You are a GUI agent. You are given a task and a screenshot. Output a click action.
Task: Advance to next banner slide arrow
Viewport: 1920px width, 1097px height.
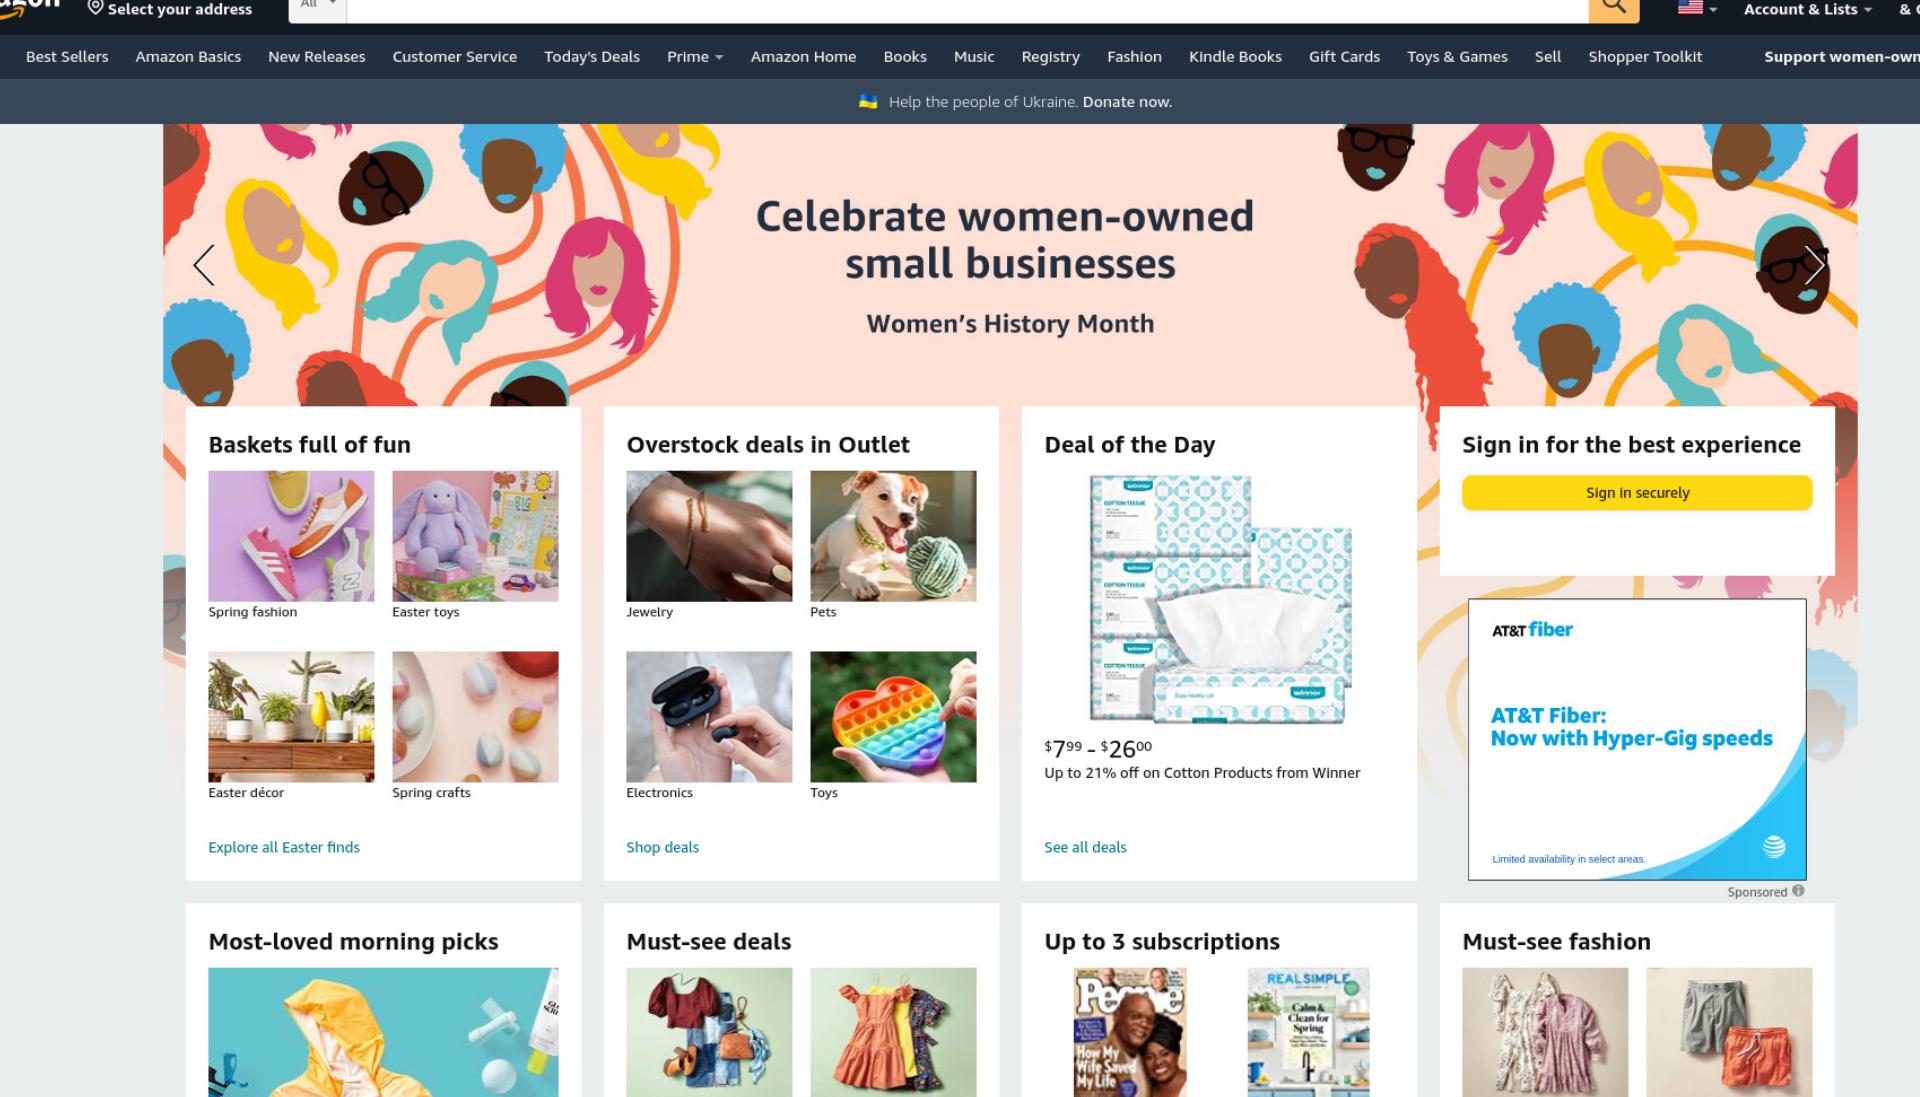point(1815,265)
